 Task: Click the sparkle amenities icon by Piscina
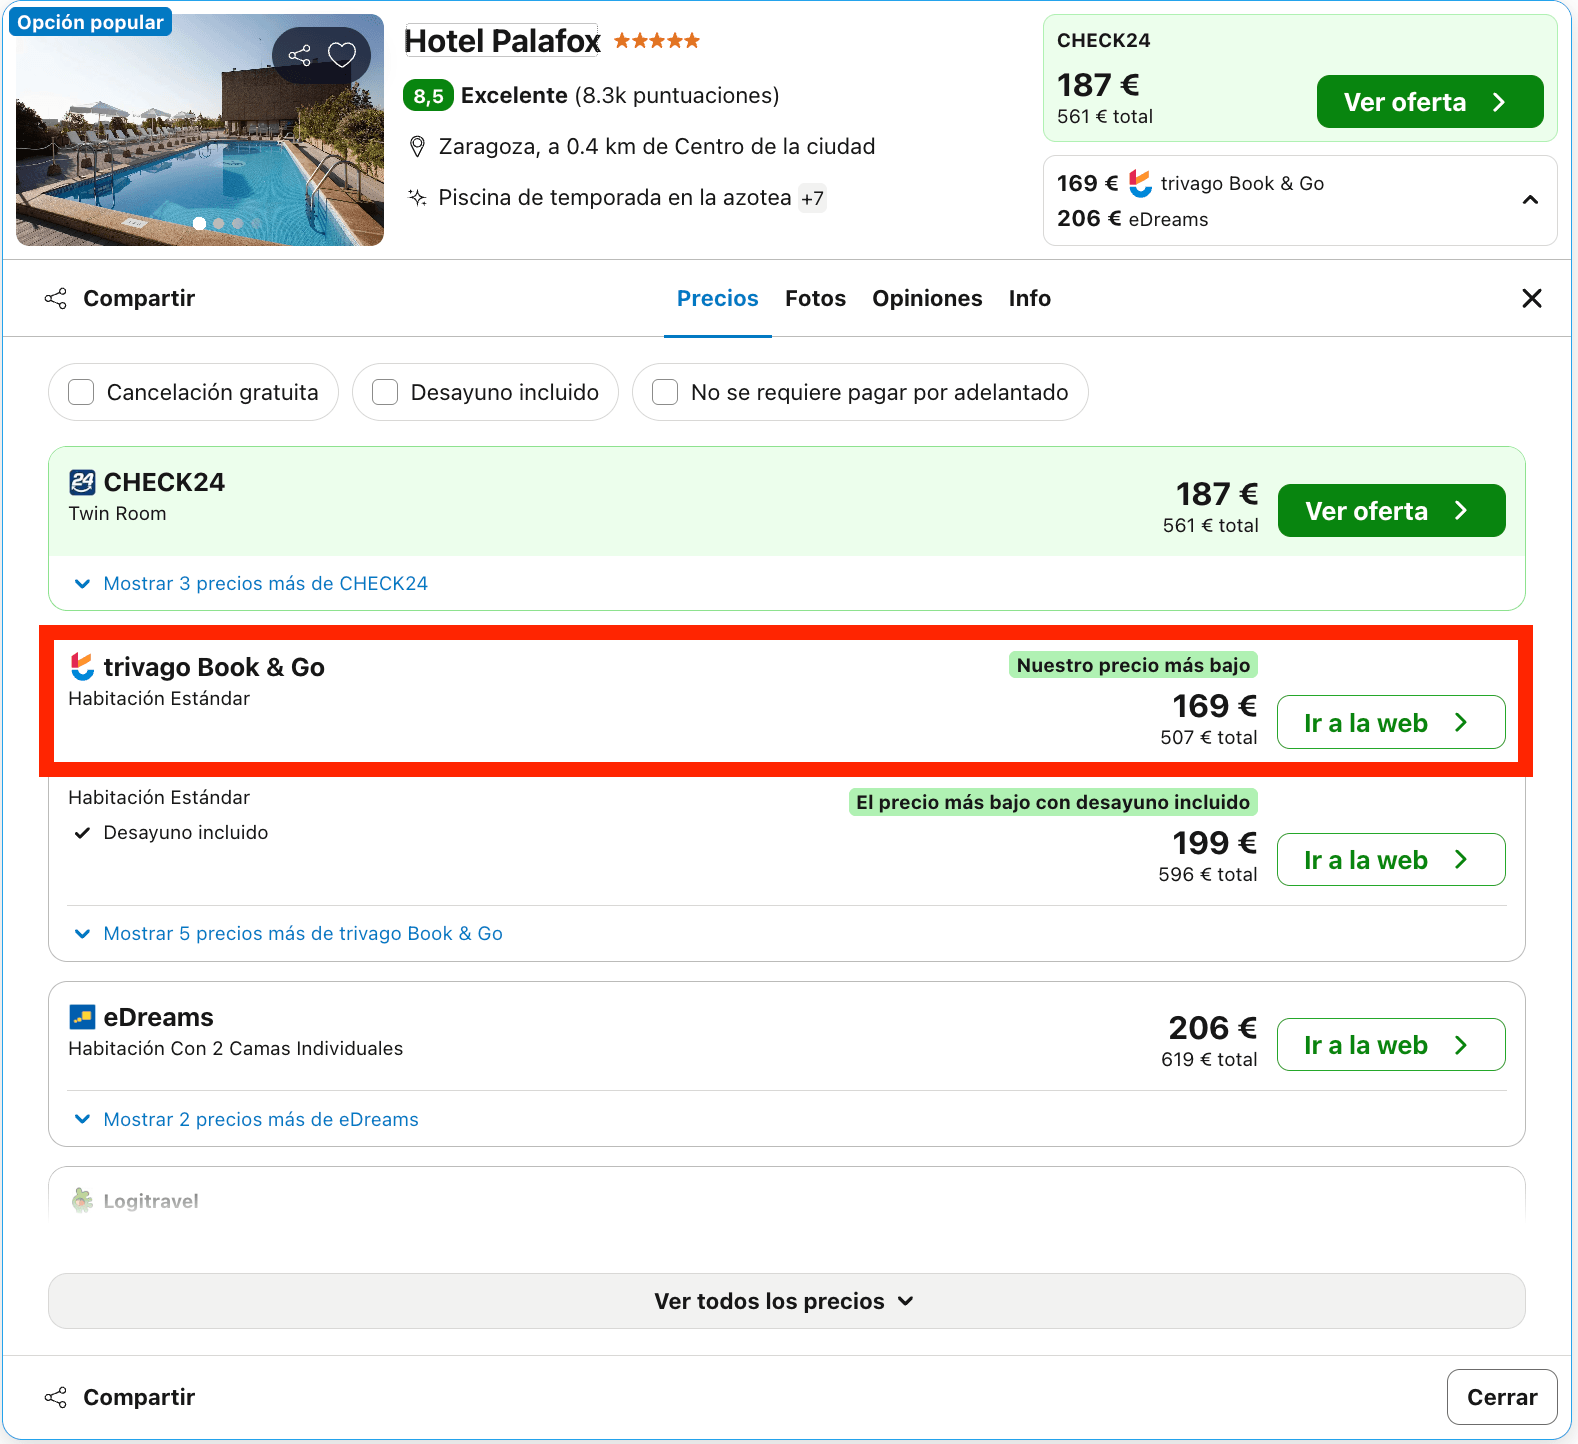[x=418, y=198]
